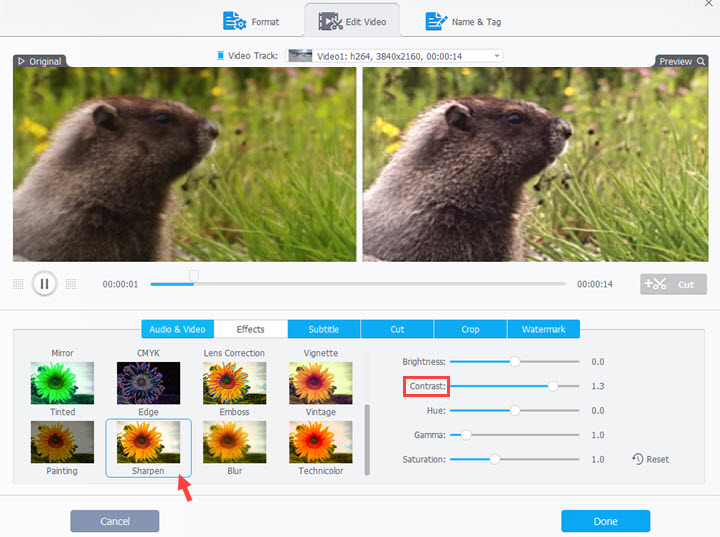
Task: Click the Name & Tag pencil icon
Action: click(436, 21)
